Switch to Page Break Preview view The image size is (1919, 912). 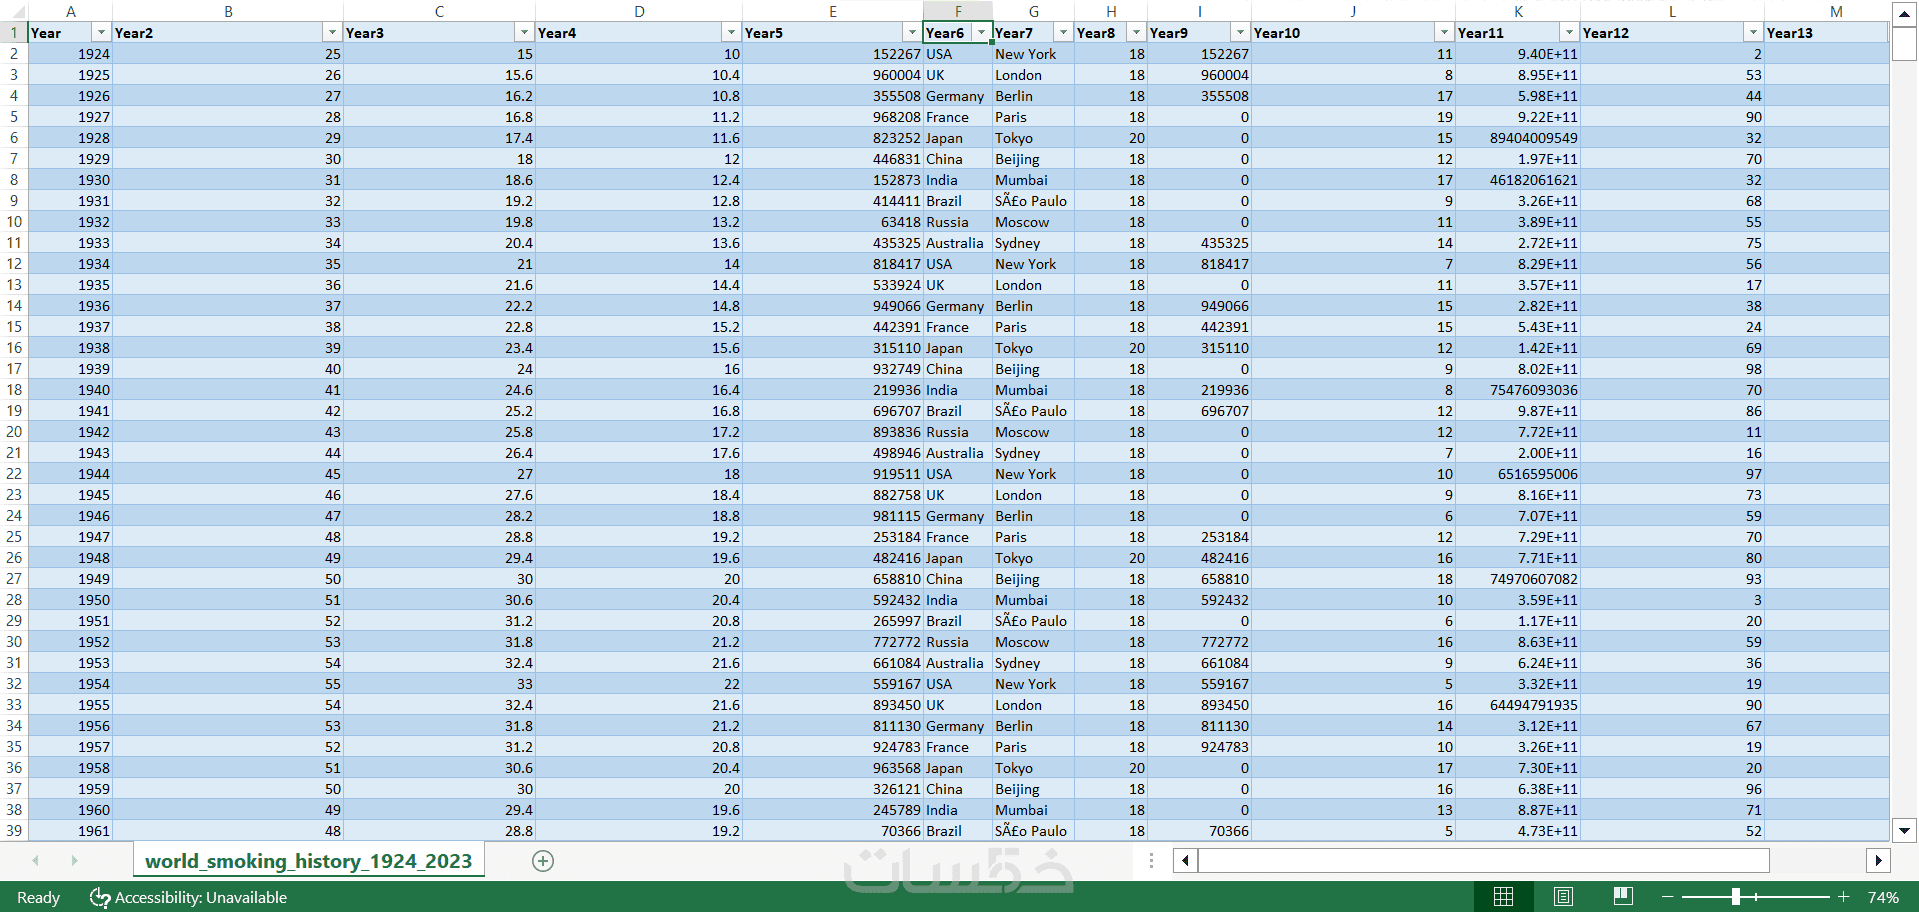click(x=1623, y=897)
